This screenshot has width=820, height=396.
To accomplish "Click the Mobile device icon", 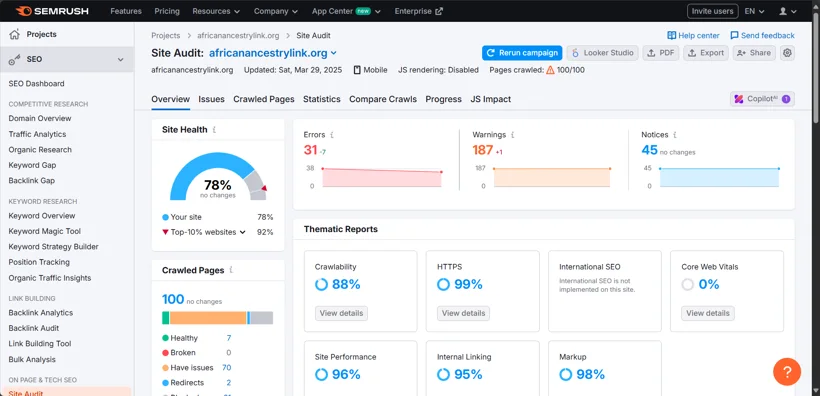I will (x=357, y=70).
